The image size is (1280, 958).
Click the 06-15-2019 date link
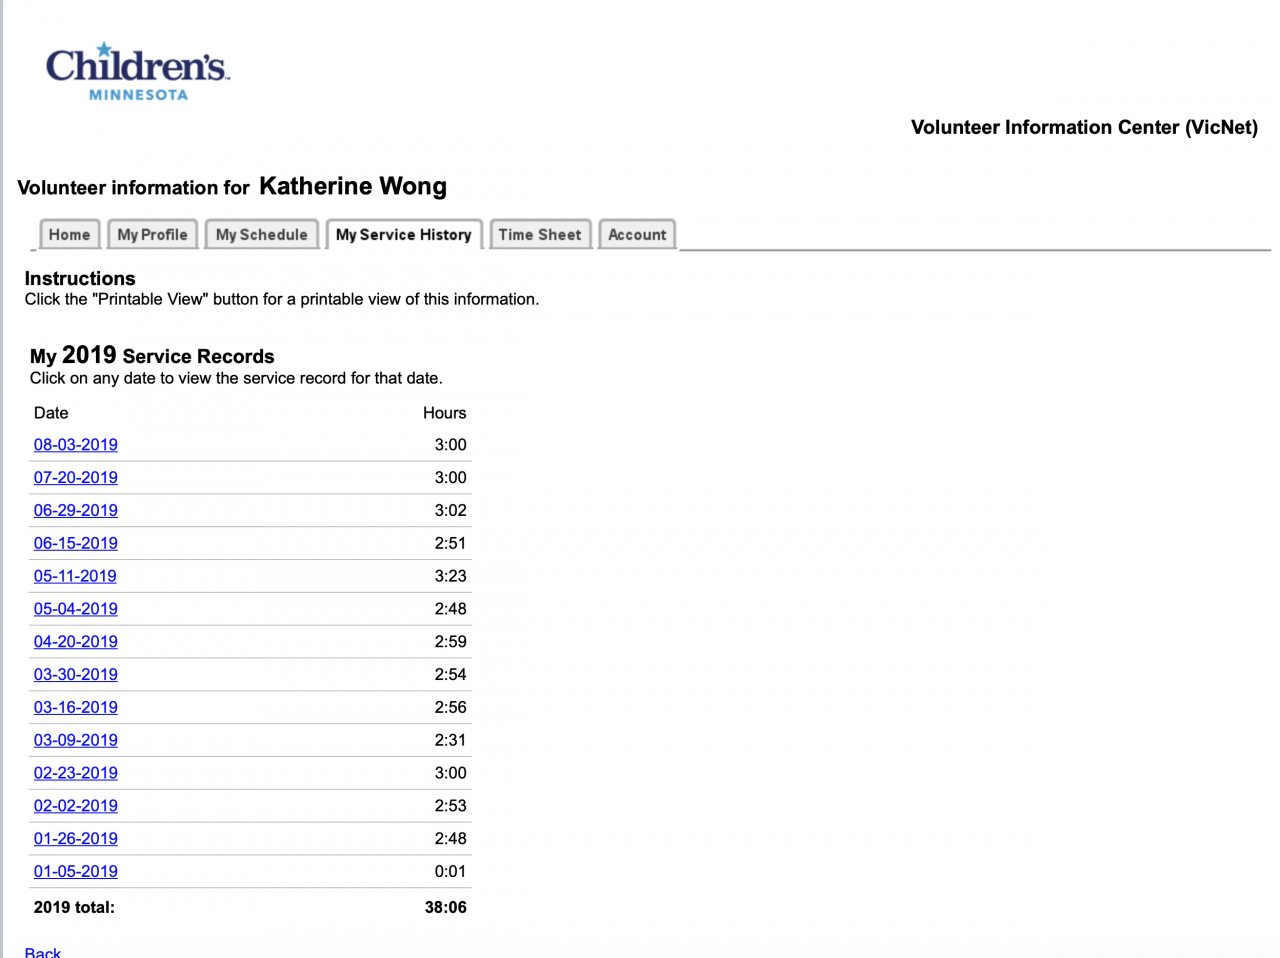tap(76, 543)
